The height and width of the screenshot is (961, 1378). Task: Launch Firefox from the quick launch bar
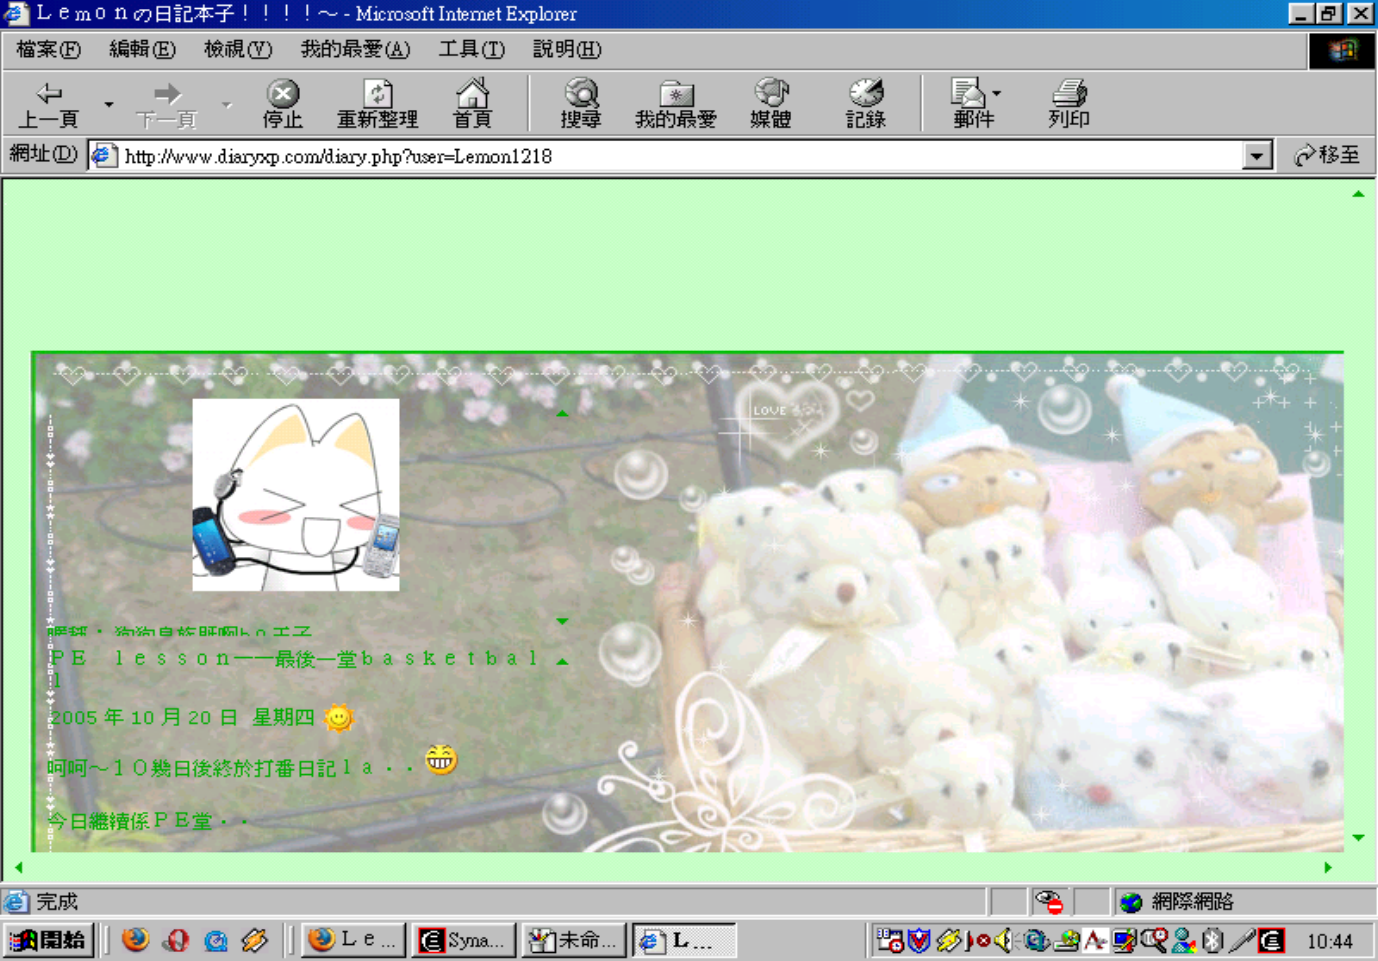[135, 940]
